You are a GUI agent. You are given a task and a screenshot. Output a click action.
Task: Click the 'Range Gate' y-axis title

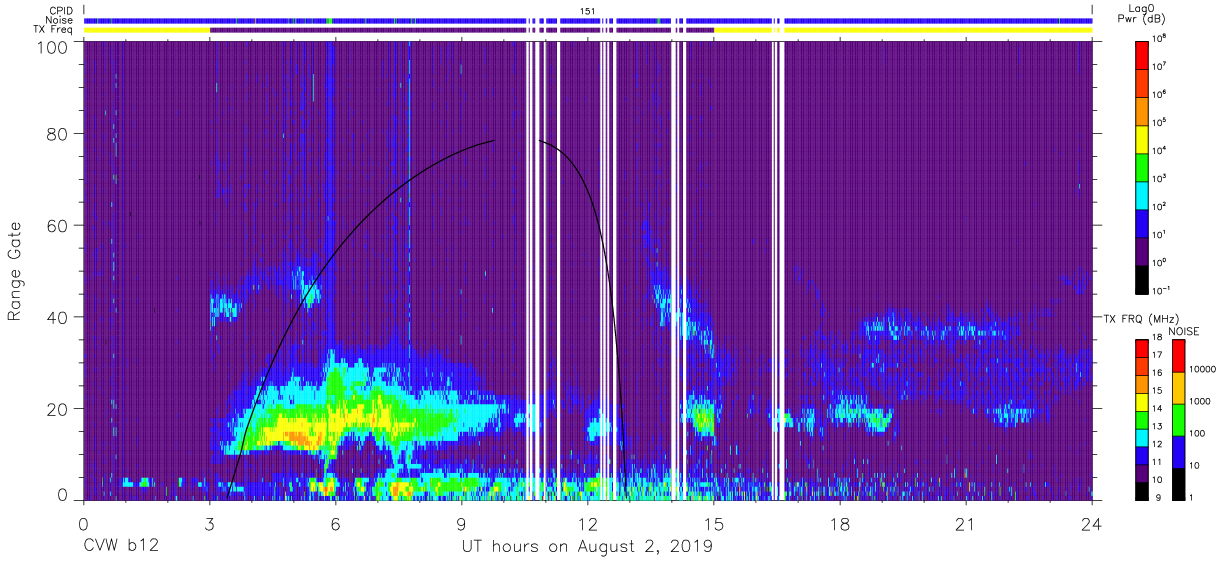(15, 271)
